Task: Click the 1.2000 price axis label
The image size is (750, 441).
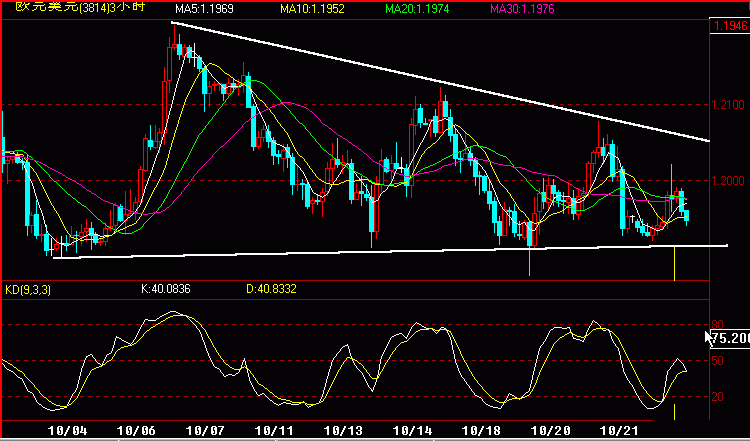Action: click(728, 181)
